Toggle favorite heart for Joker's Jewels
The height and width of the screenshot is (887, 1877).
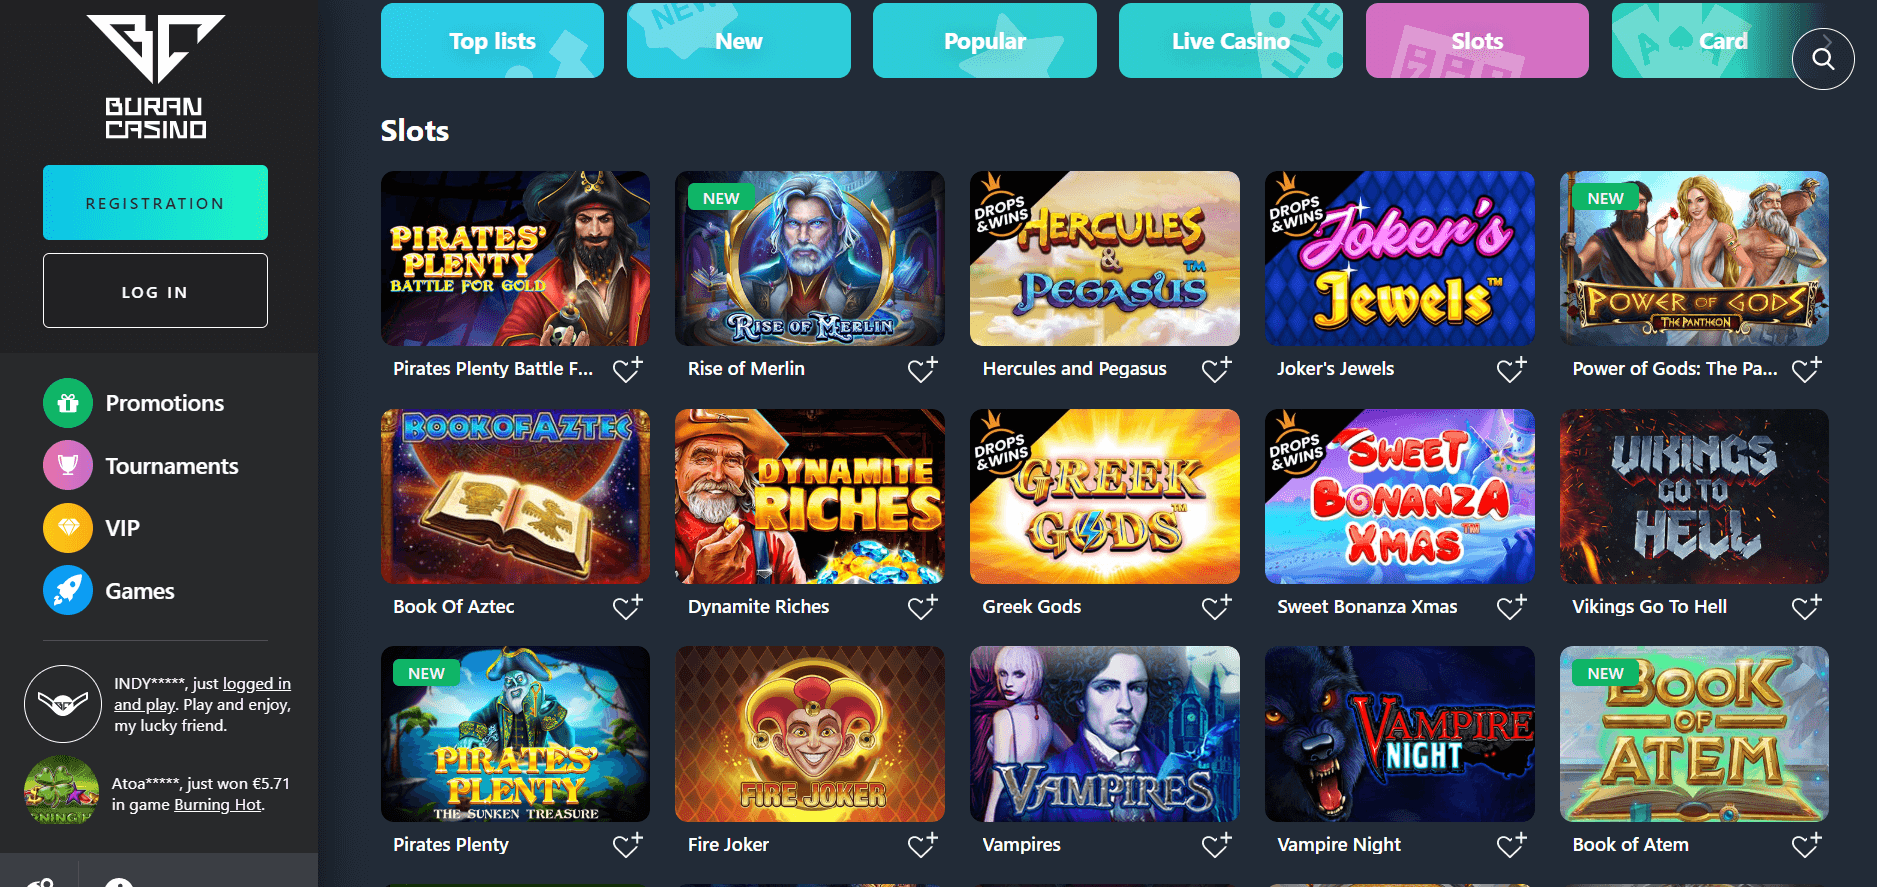click(x=1511, y=369)
